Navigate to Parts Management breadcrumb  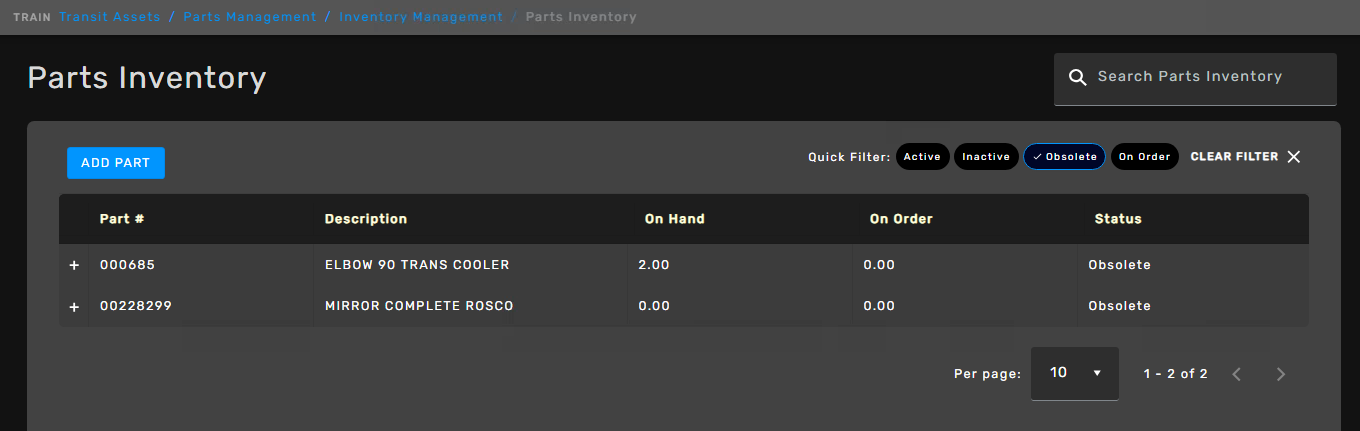point(249,17)
